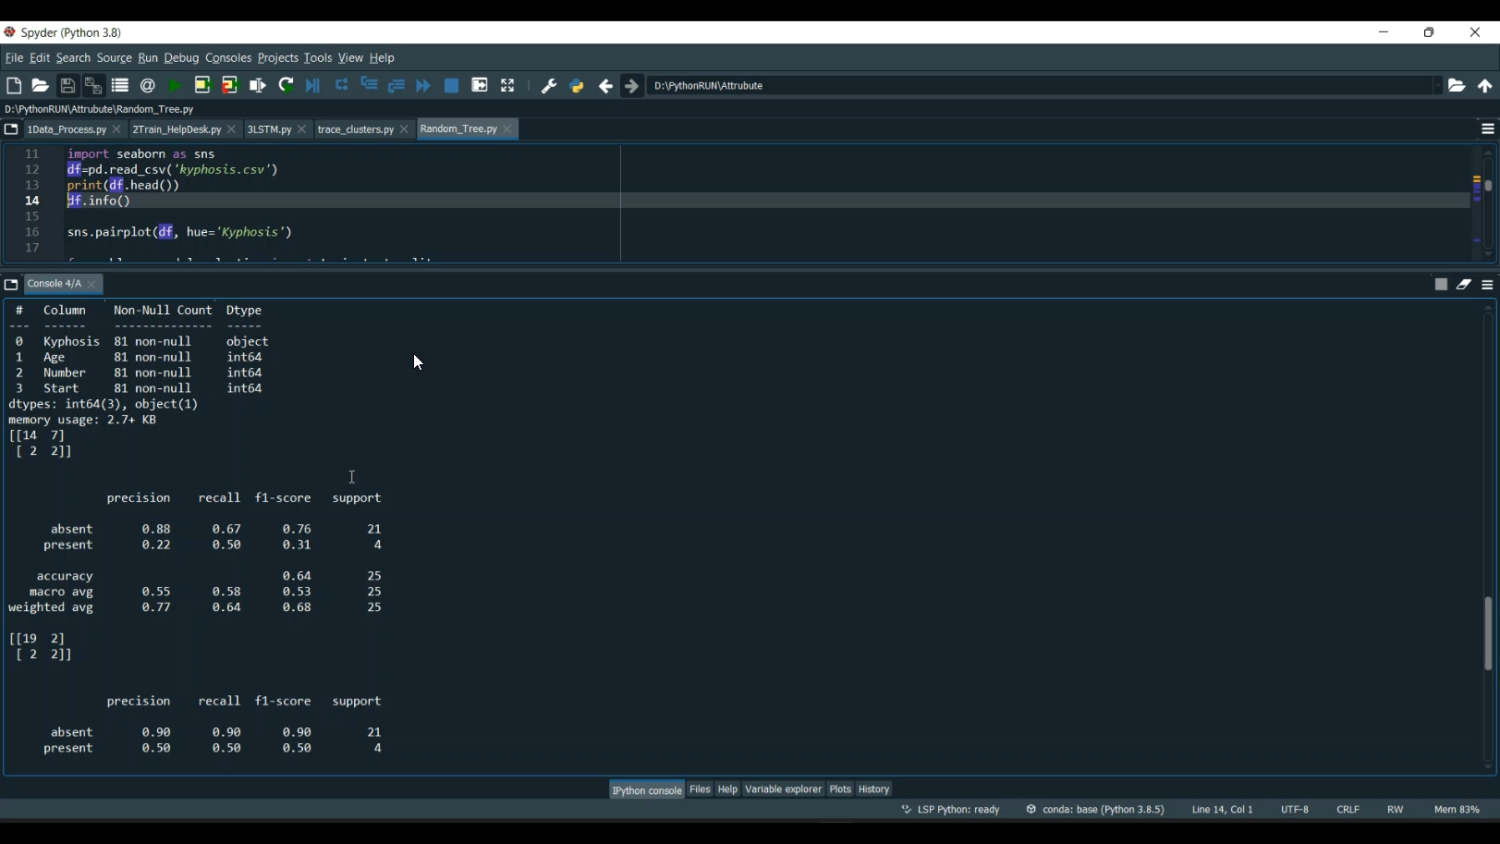This screenshot has width=1500, height=844.
Task: Clear console output with the eraser icon
Action: tap(1464, 285)
